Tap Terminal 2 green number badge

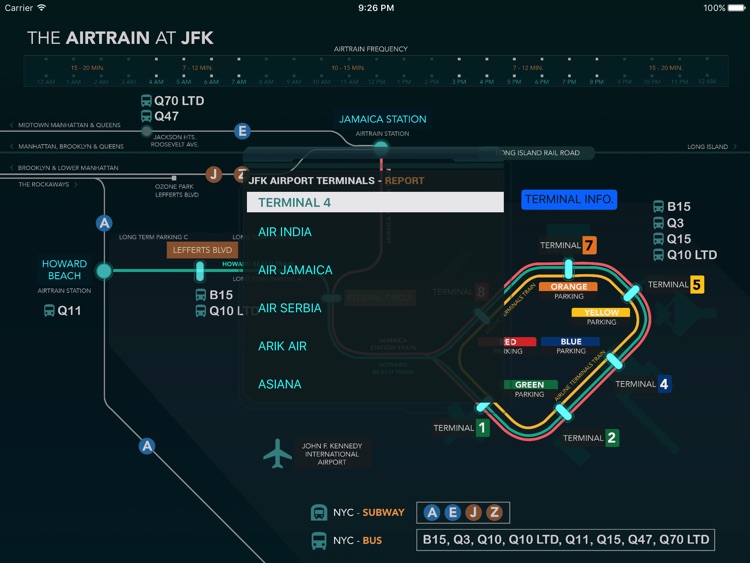click(x=611, y=438)
